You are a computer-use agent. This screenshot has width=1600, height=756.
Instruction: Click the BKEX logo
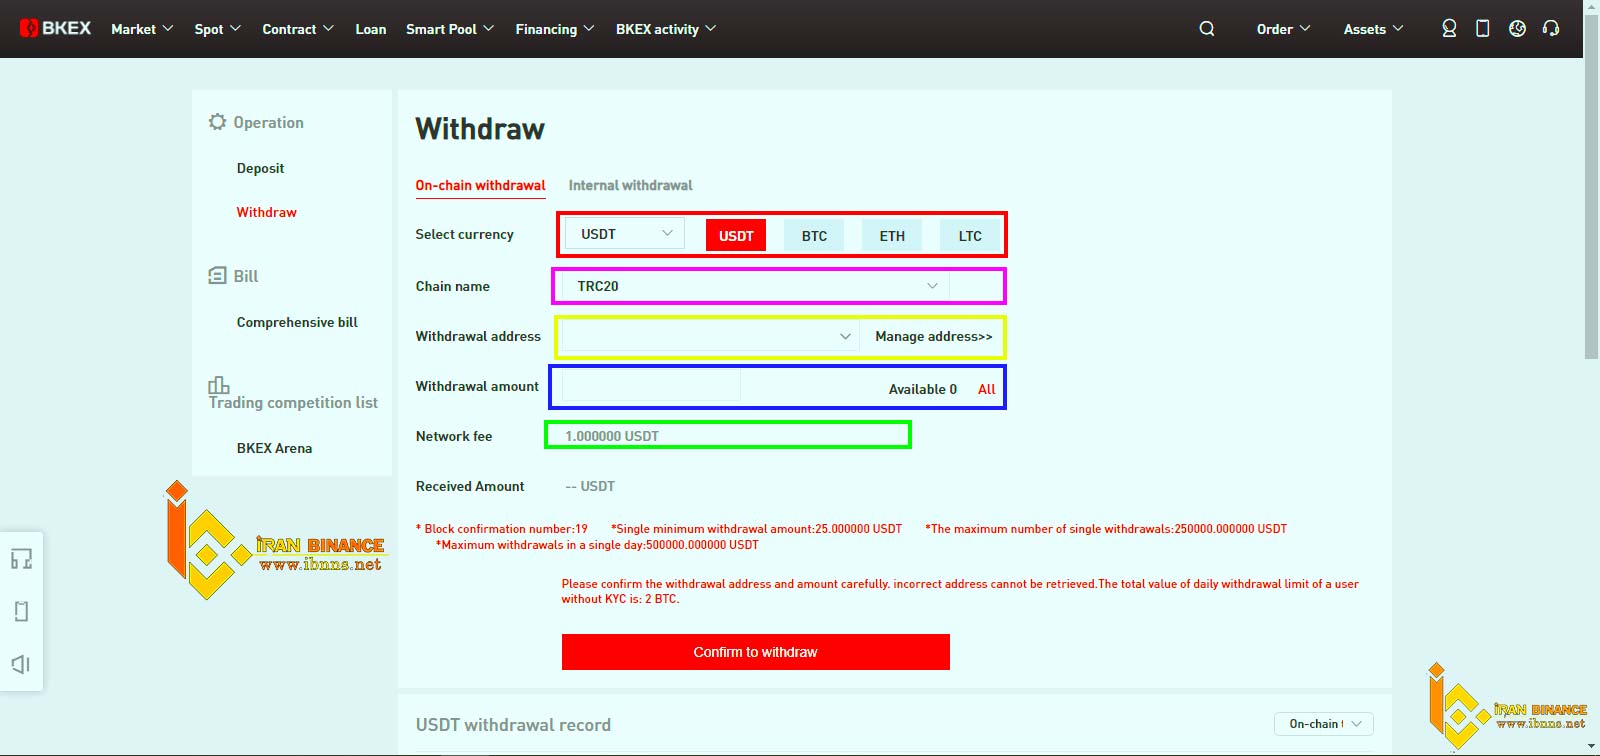click(55, 28)
